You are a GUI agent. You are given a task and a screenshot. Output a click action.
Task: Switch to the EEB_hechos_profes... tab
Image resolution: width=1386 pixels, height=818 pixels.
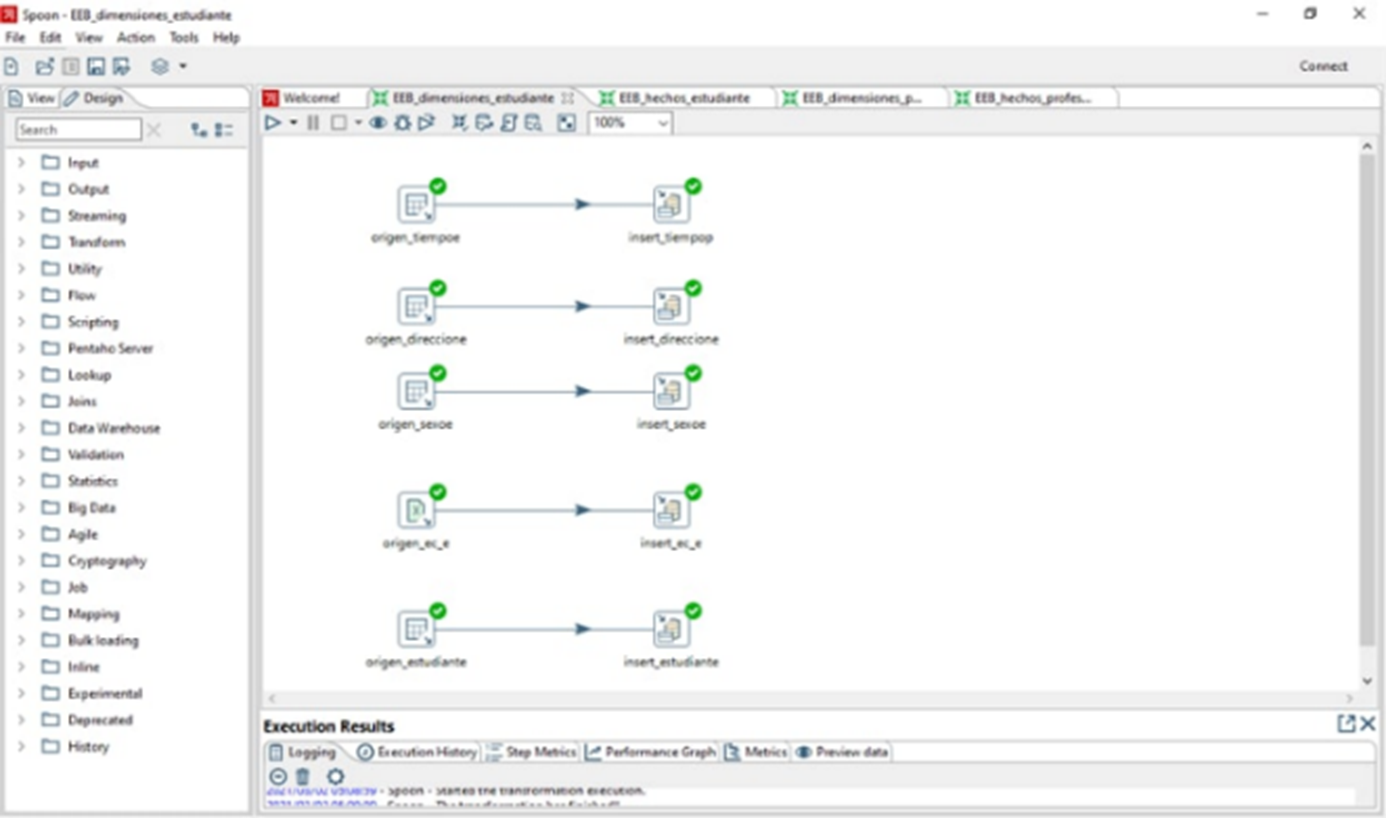tap(1023, 98)
